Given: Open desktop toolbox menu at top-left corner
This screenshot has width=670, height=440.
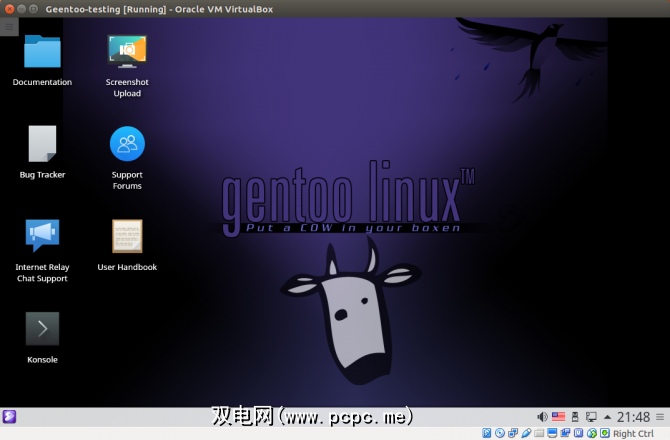Looking at the screenshot, I should (x=9, y=27).
